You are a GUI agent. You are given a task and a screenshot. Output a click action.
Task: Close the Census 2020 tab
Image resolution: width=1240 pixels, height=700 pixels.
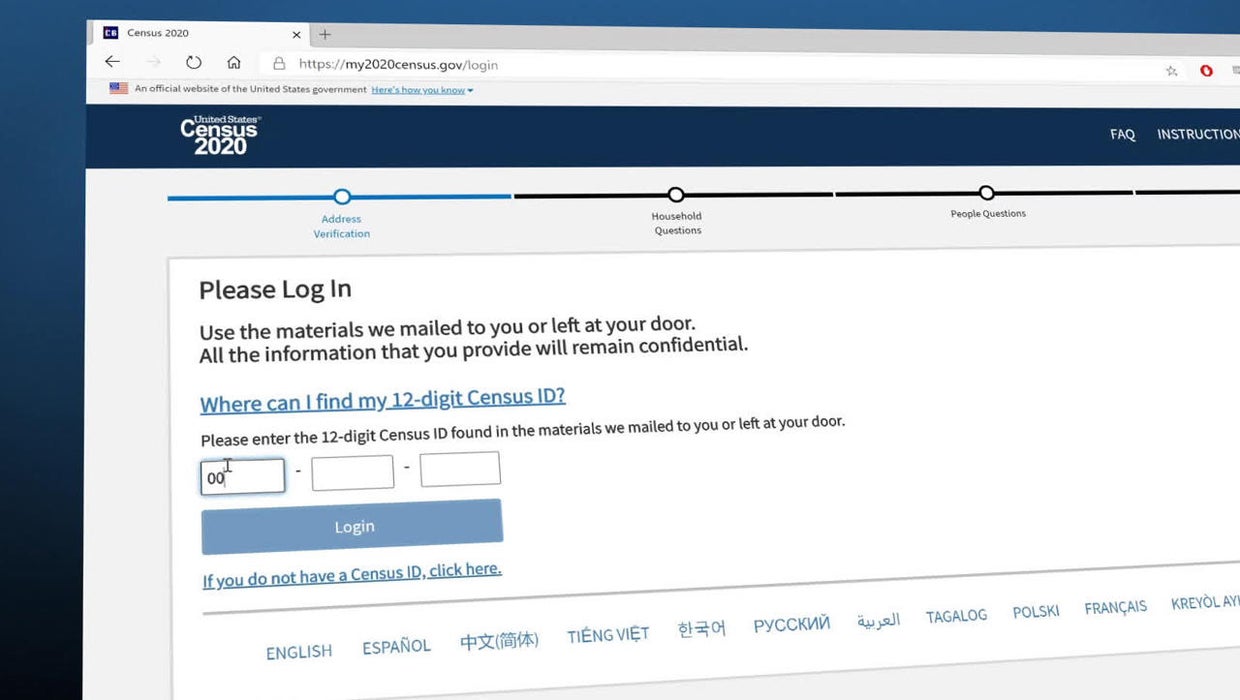(x=296, y=34)
